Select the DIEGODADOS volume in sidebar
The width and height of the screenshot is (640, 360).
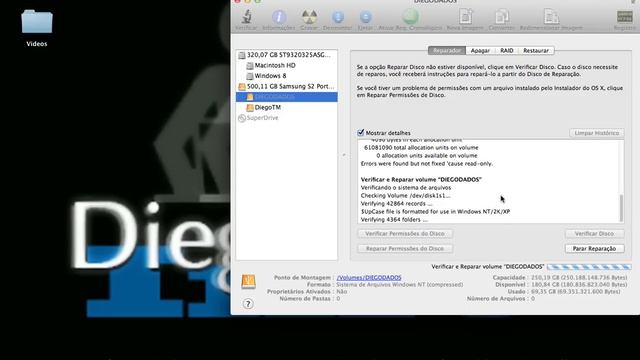287,97
